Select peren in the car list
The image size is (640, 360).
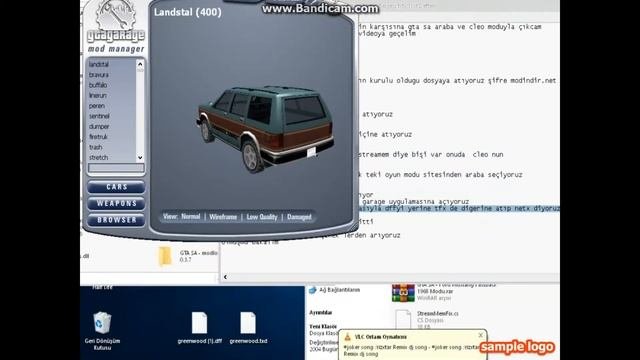pos(97,106)
